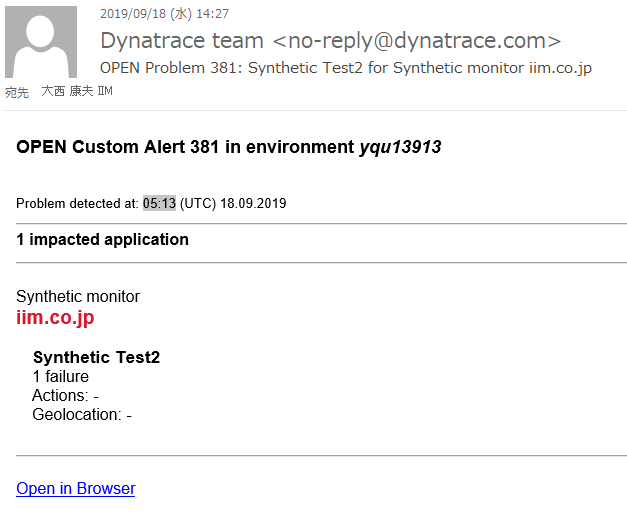The image size is (627, 525).
Task: Click the 'Synthetic monitor' label
Action: [x=78, y=296]
